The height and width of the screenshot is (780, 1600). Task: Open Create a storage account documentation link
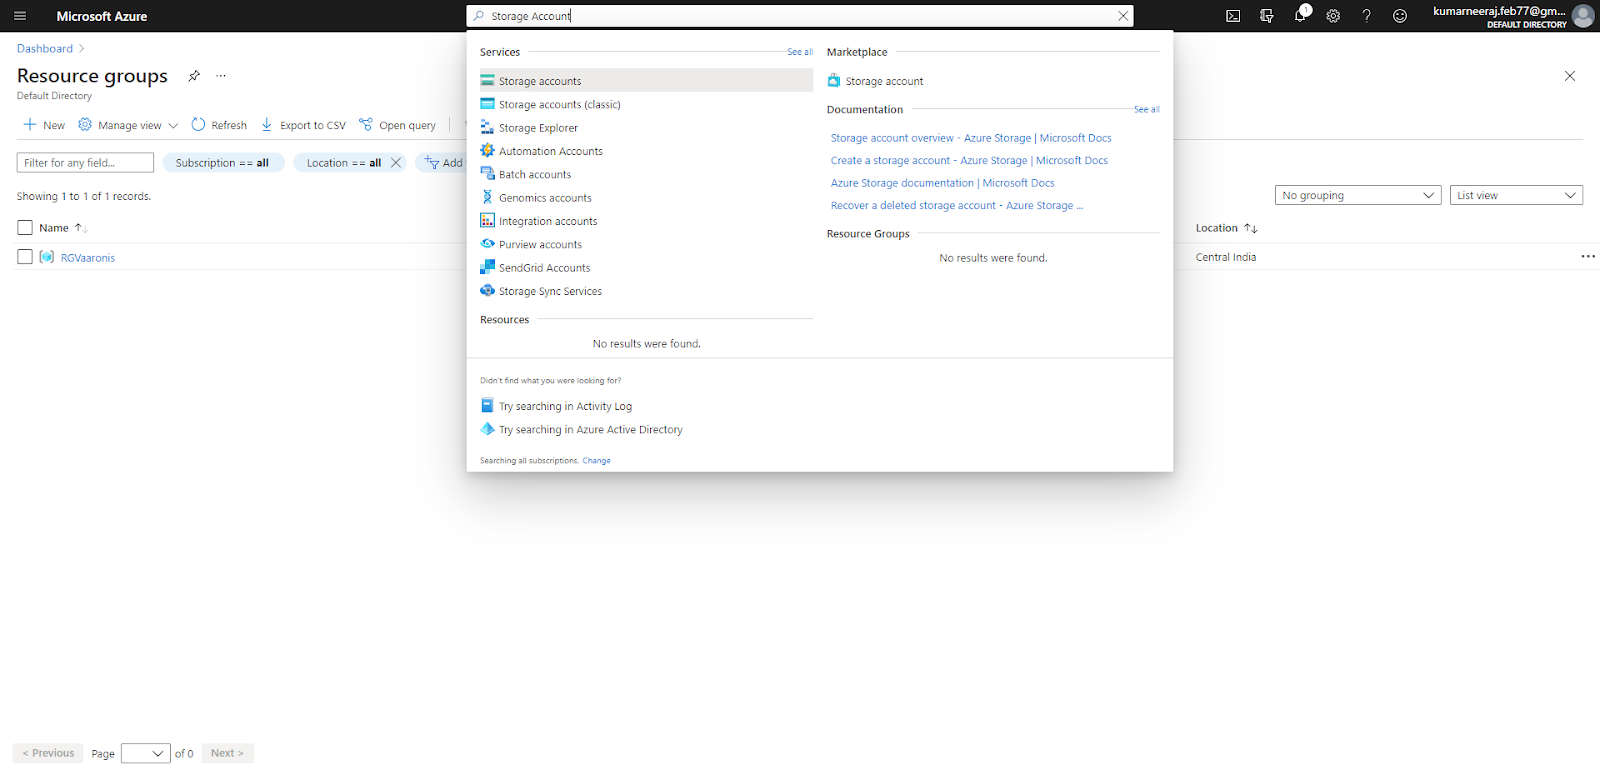tap(968, 160)
